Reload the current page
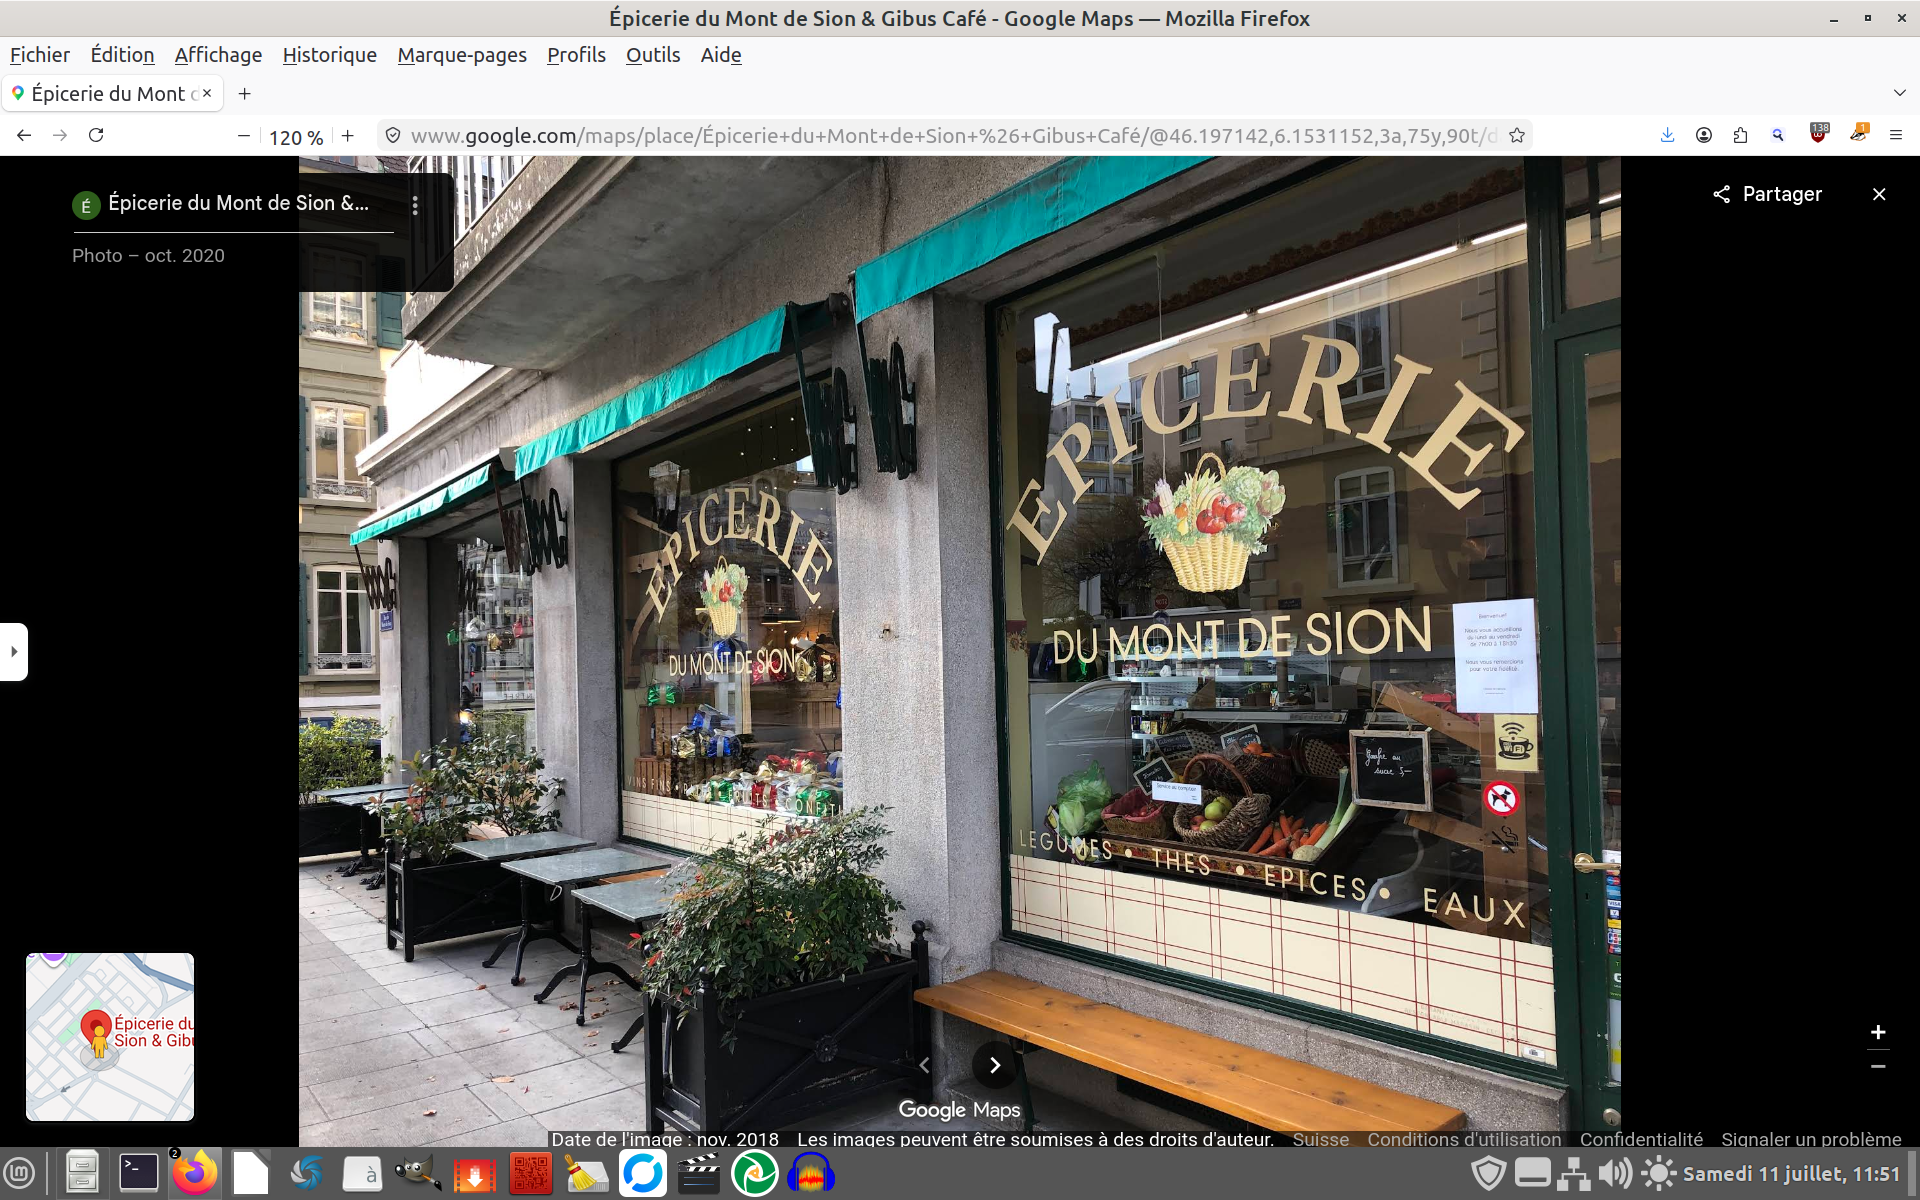Viewport: 1920px width, 1200px height. (96, 135)
